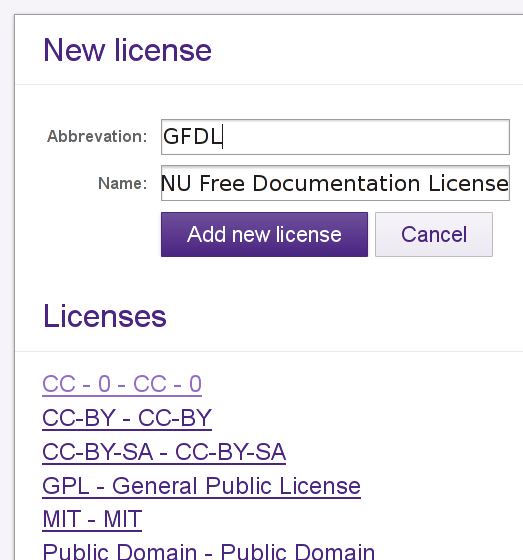Select the CC-BY-SA - CC-BY-SA link
The height and width of the screenshot is (560, 523).
coord(164,452)
